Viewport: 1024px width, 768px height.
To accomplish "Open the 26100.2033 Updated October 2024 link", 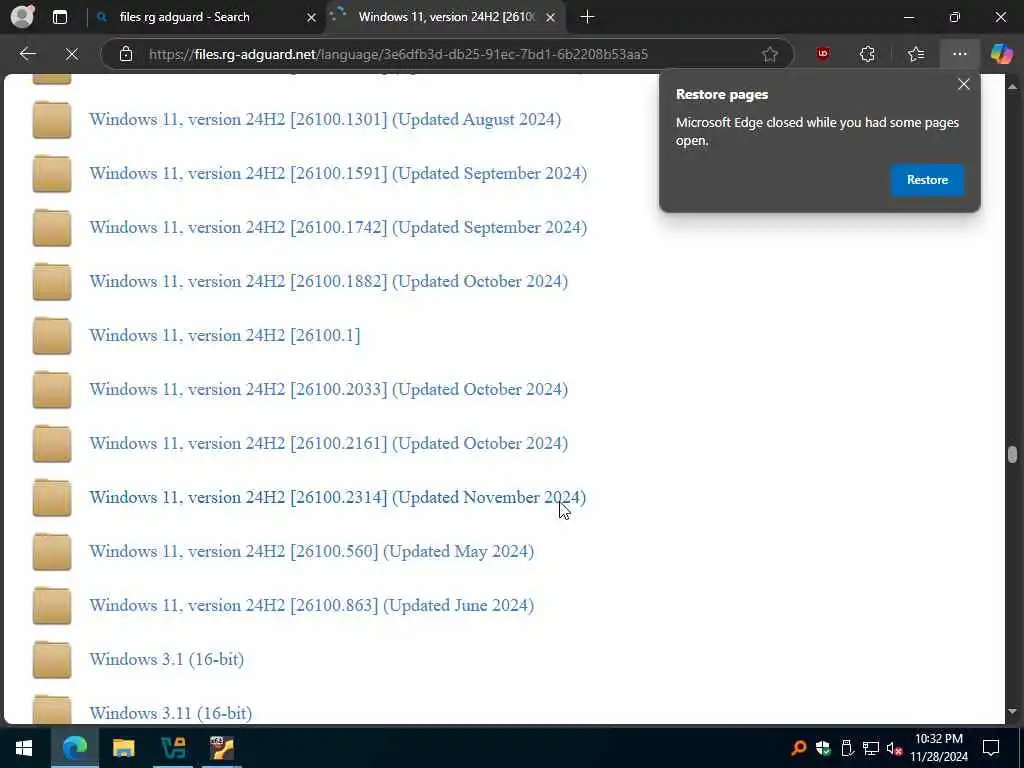I will tap(328, 389).
